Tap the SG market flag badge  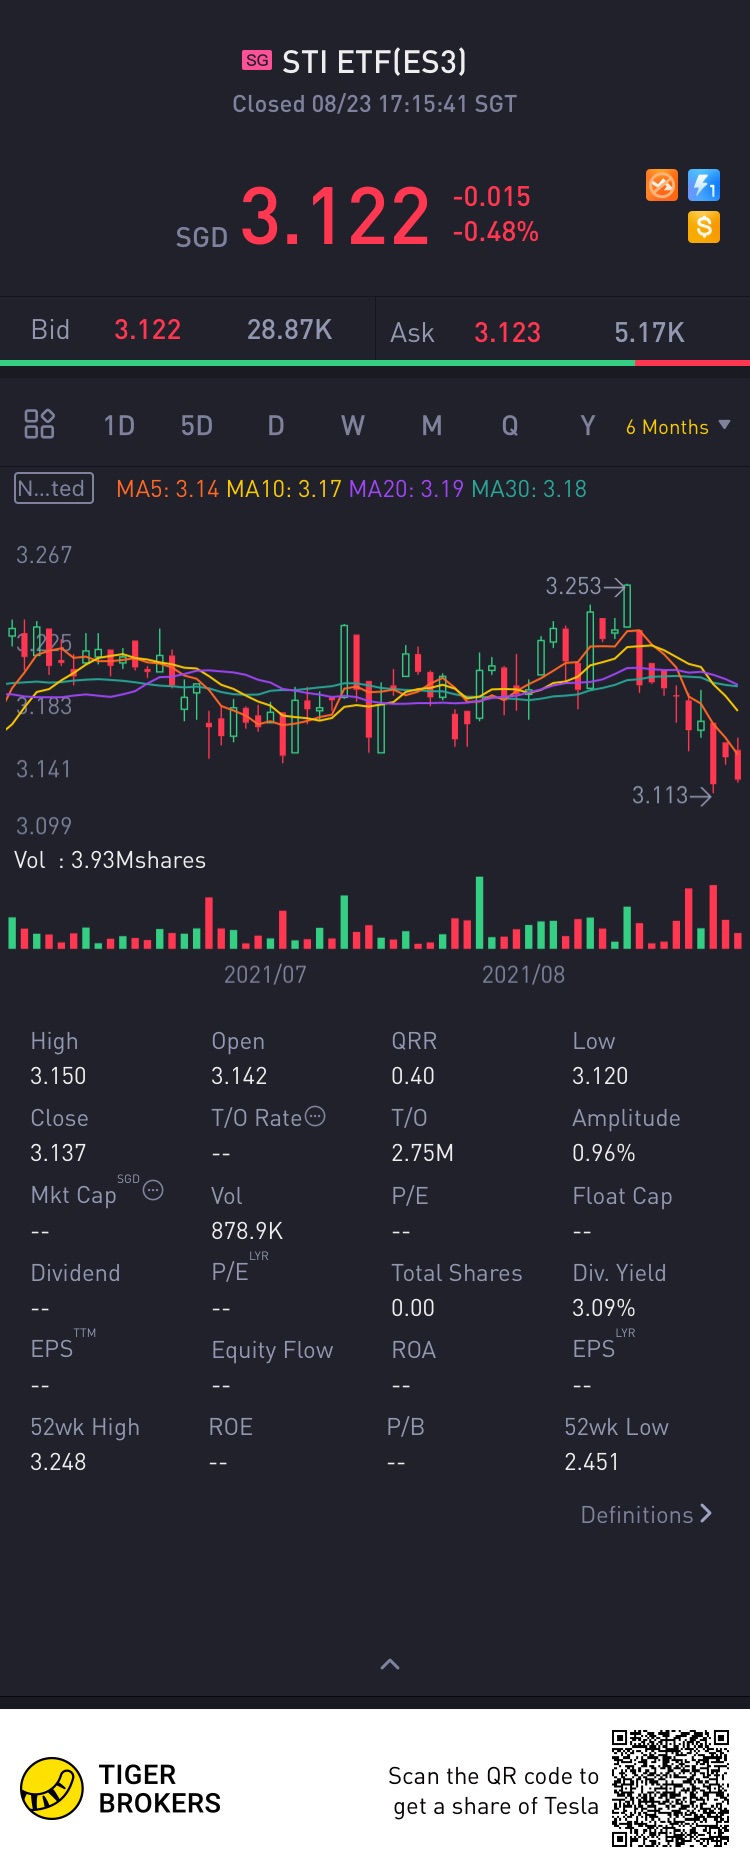257,60
